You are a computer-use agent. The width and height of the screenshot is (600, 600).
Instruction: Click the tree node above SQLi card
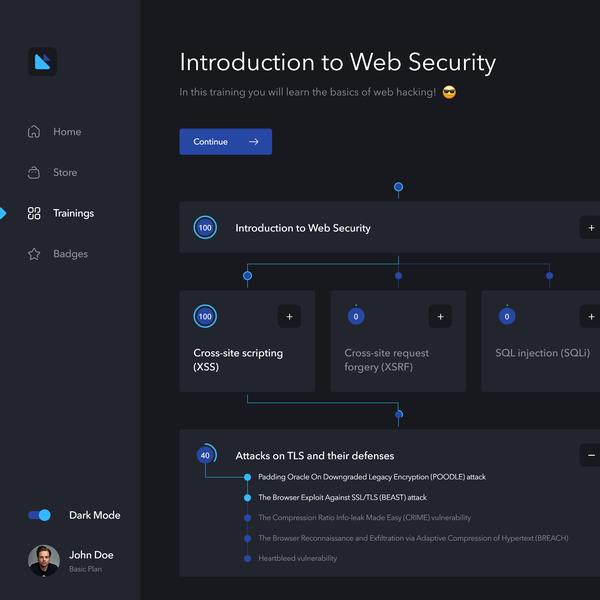(549, 276)
